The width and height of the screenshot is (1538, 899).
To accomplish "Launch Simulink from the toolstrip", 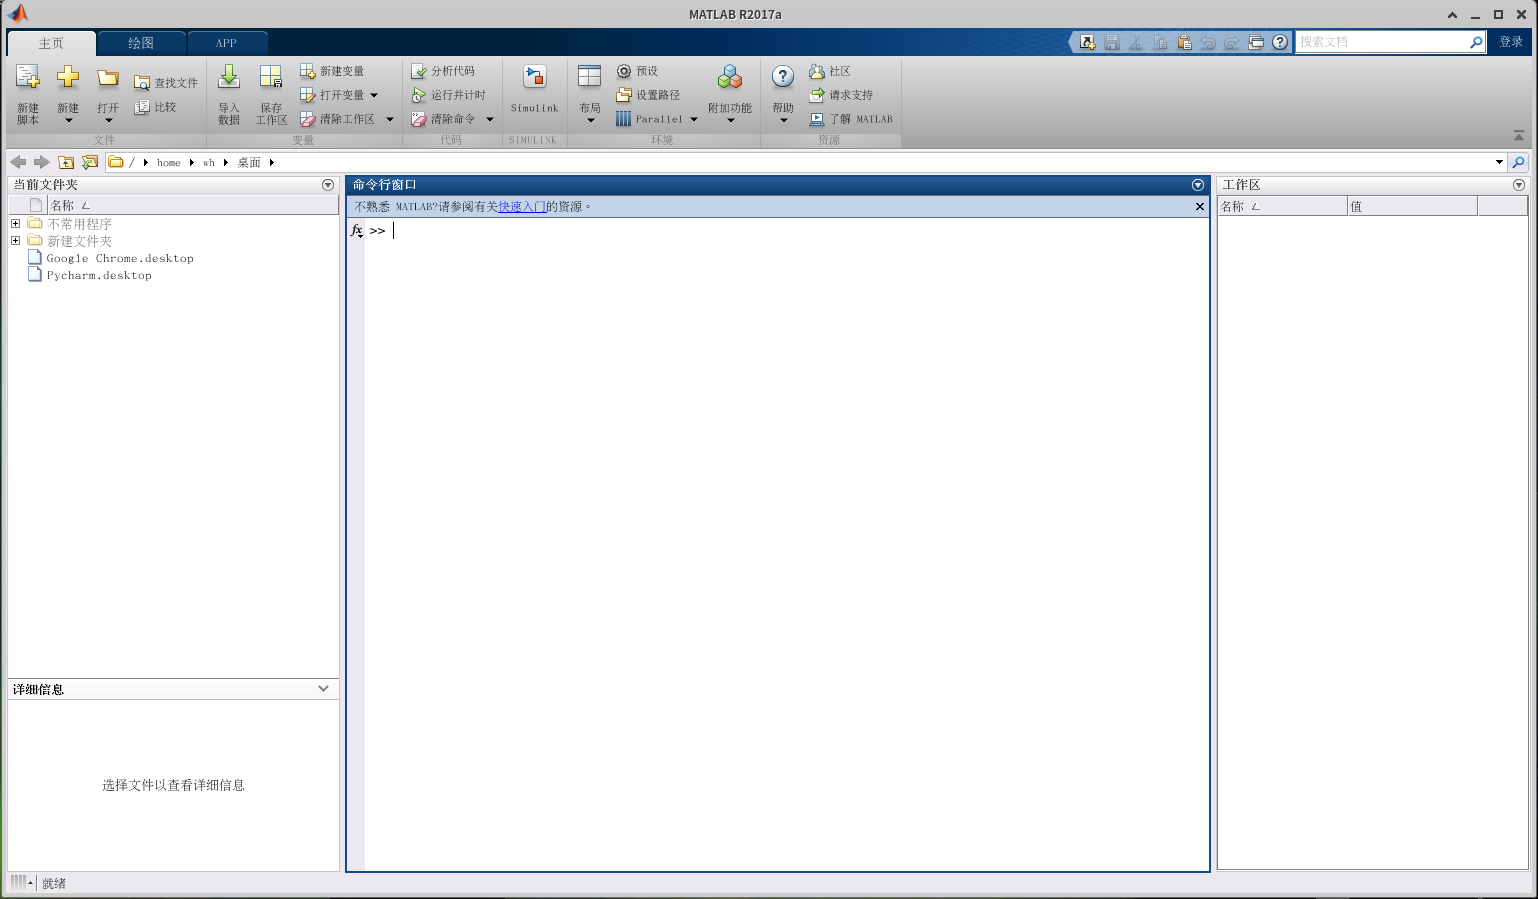I will point(535,88).
